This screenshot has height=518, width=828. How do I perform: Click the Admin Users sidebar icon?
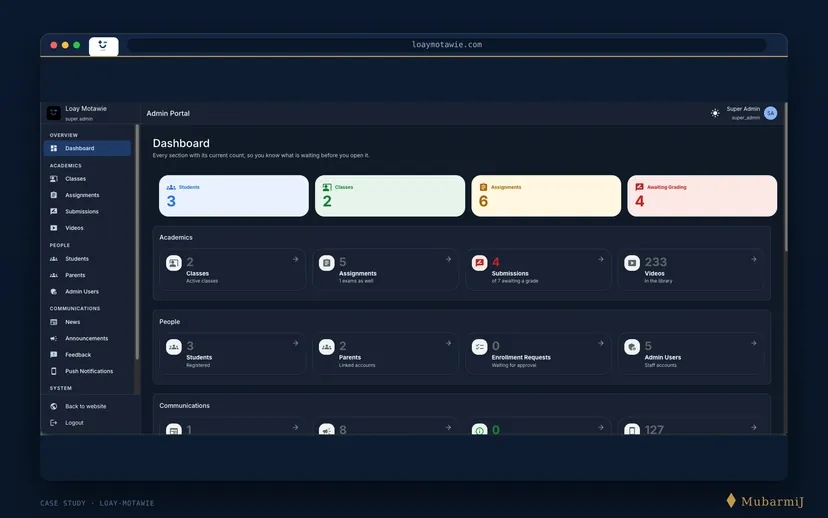[x=53, y=291]
